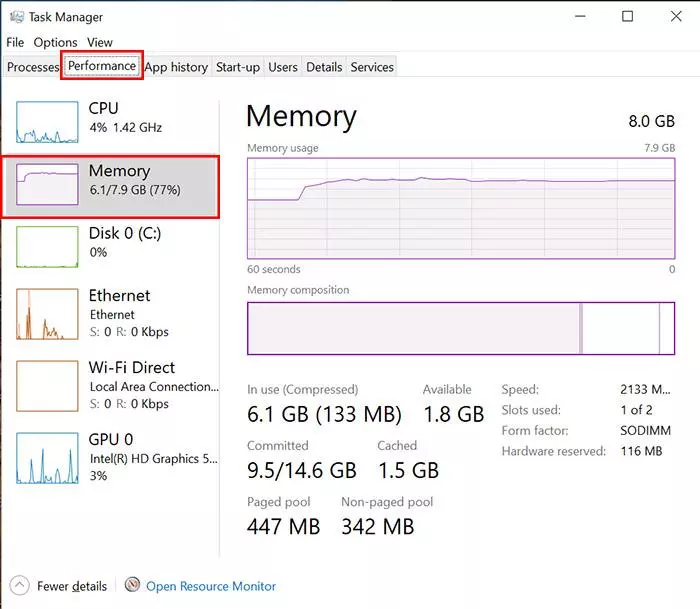The width and height of the screenshot is (700, 609).
Task: Click the Committed 9.5/14.6 GB value
Action: coord(302,470)
